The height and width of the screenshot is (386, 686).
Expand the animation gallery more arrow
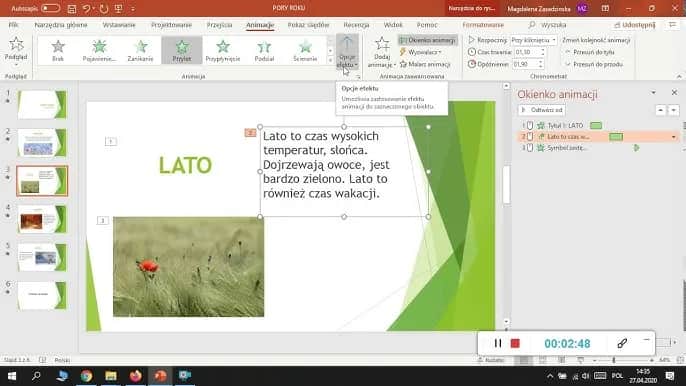click(x=330, y=61)
